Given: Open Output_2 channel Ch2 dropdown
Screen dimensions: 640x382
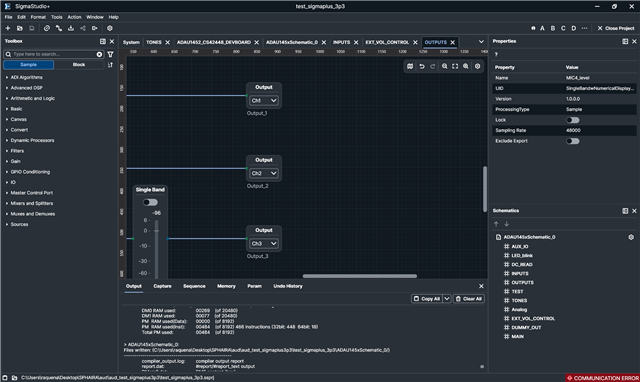Looking at the screenshot, I should tap(264, 173).
